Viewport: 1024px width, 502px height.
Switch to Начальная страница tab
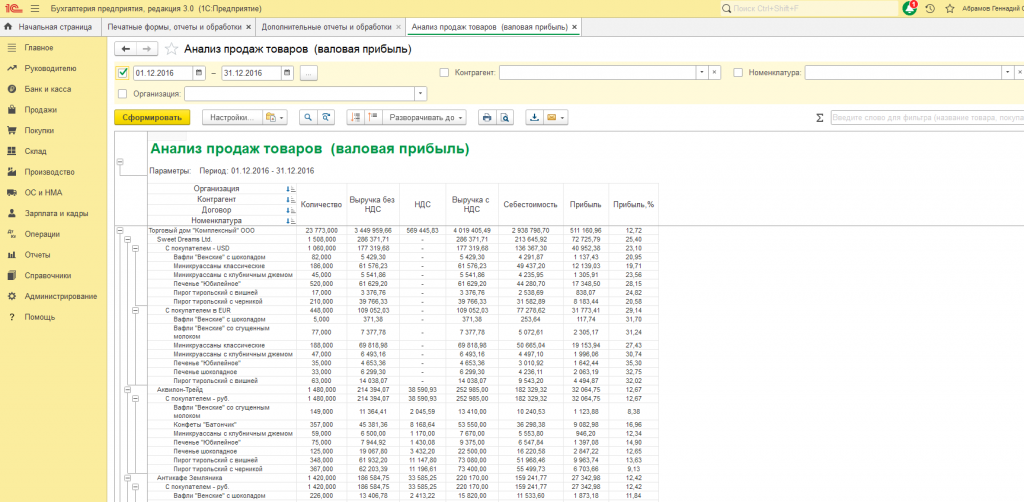(x=50, y=27)
